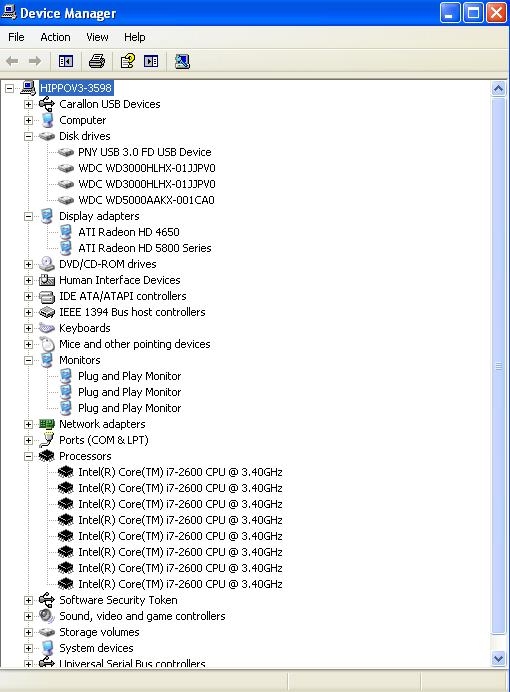
Task: Select the first Intel Core i7-2600 processor
Action: pyautogui.click(x=180, y=472)
